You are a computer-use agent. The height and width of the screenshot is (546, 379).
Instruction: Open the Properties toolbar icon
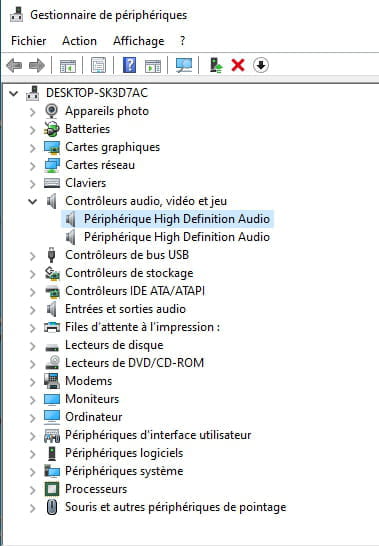pos(99,65)
